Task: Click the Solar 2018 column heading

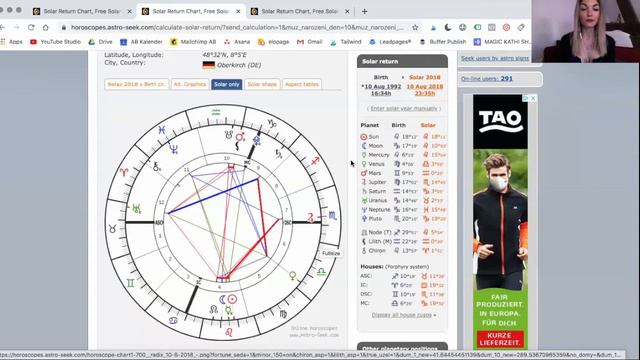Action: coord(424,77)
